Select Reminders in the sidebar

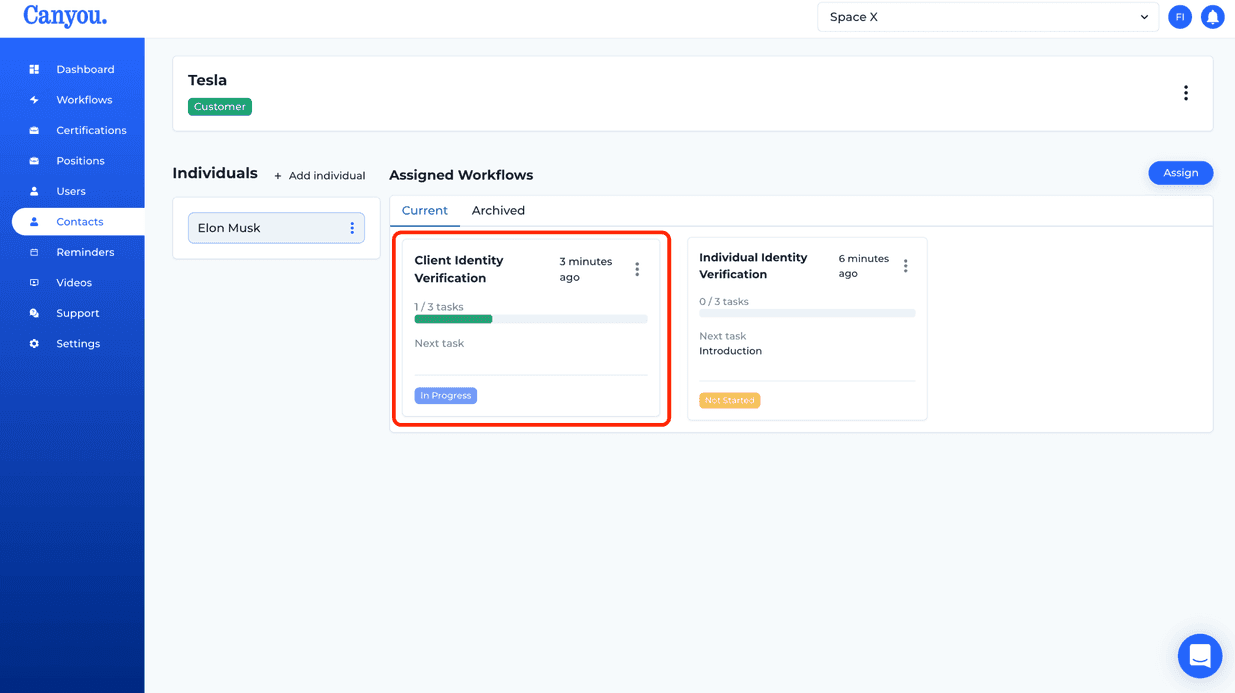tap(86, 252)
